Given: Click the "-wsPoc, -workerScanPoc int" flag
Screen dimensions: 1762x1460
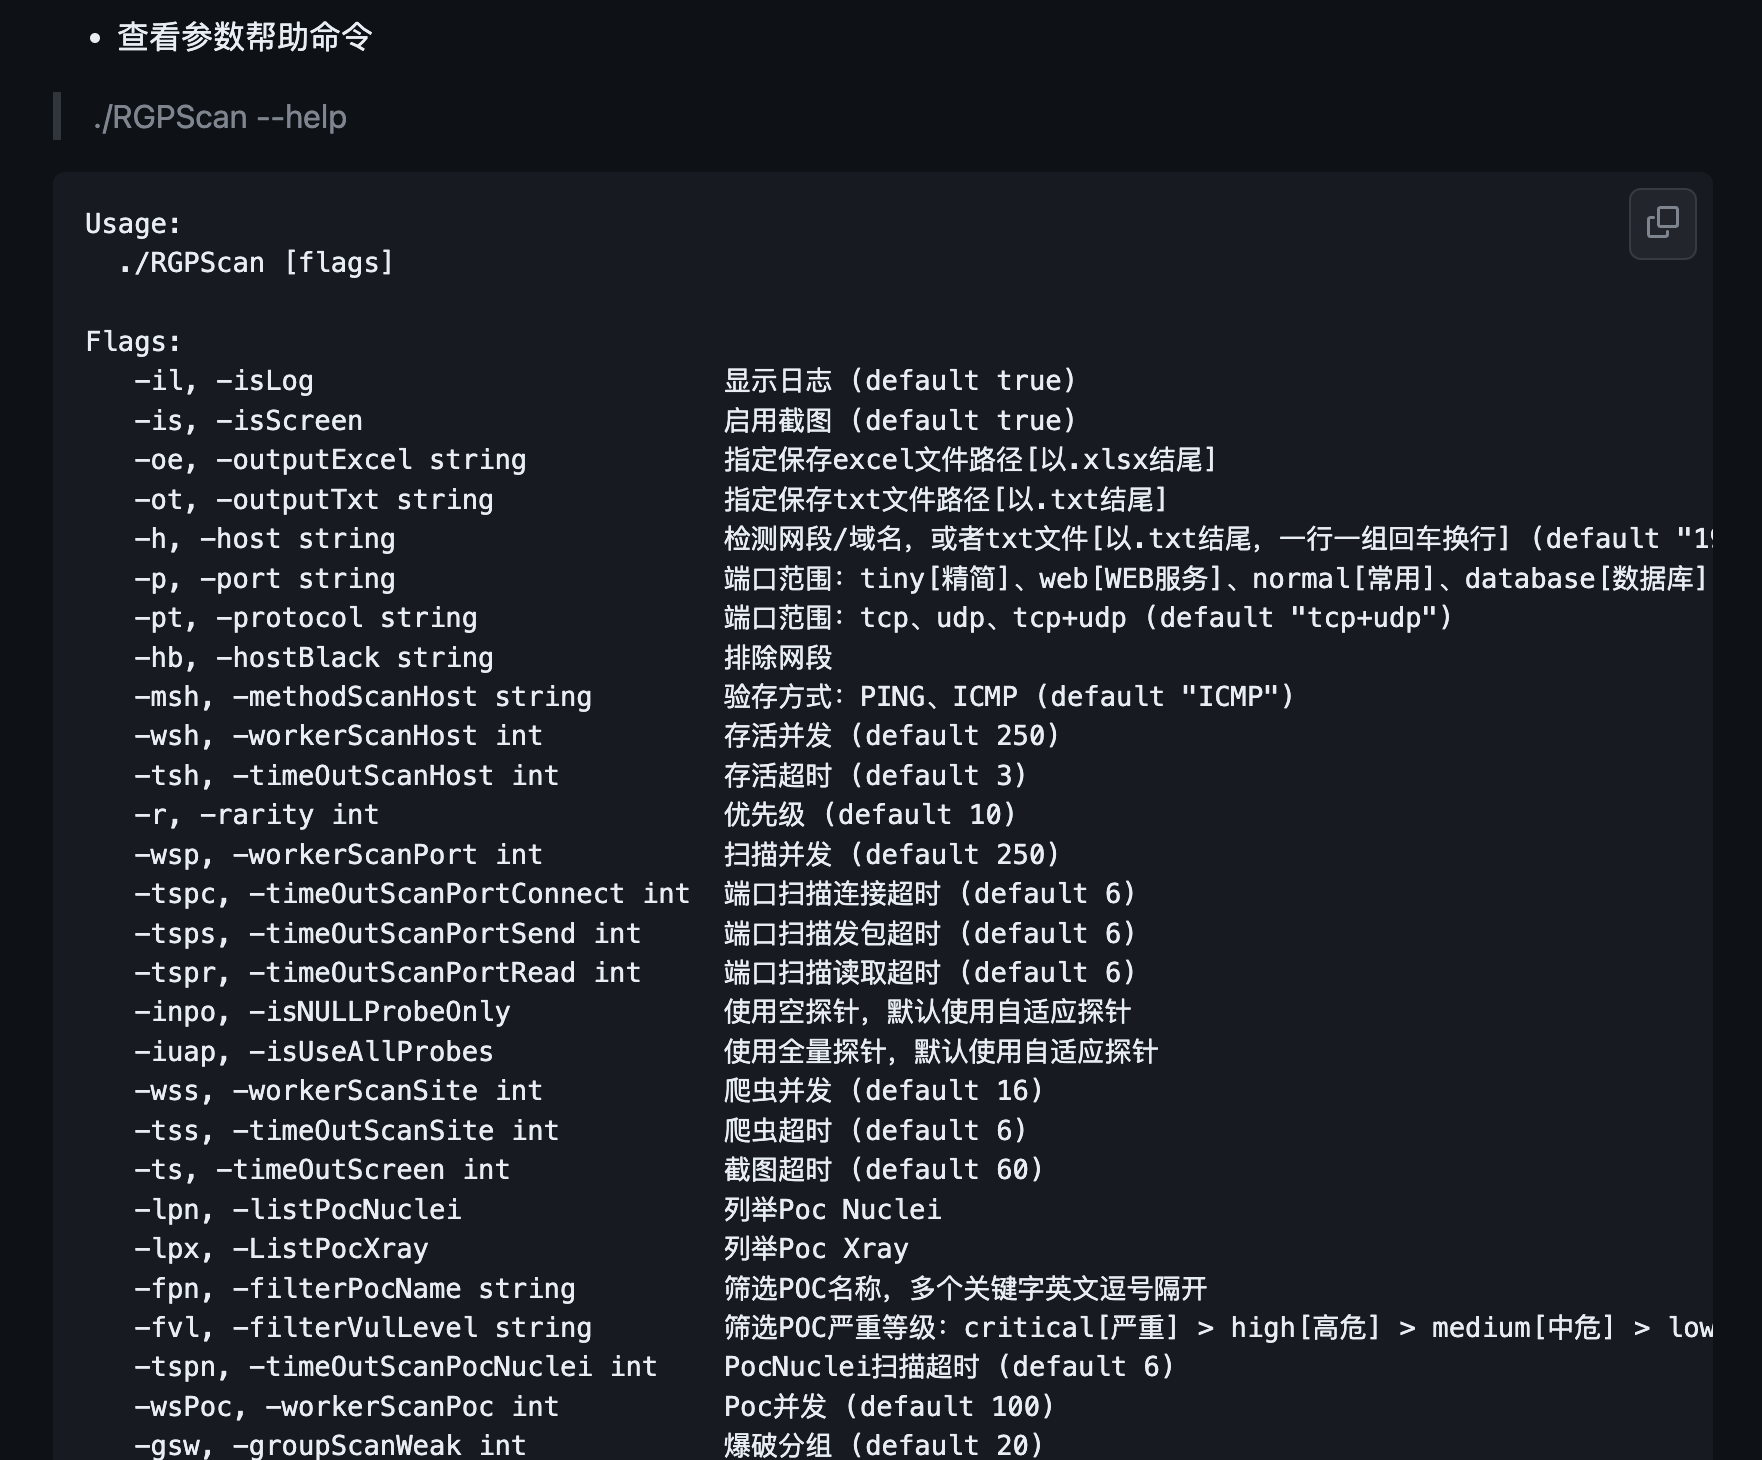Looking at the screenshot, I should point(346,1407).
